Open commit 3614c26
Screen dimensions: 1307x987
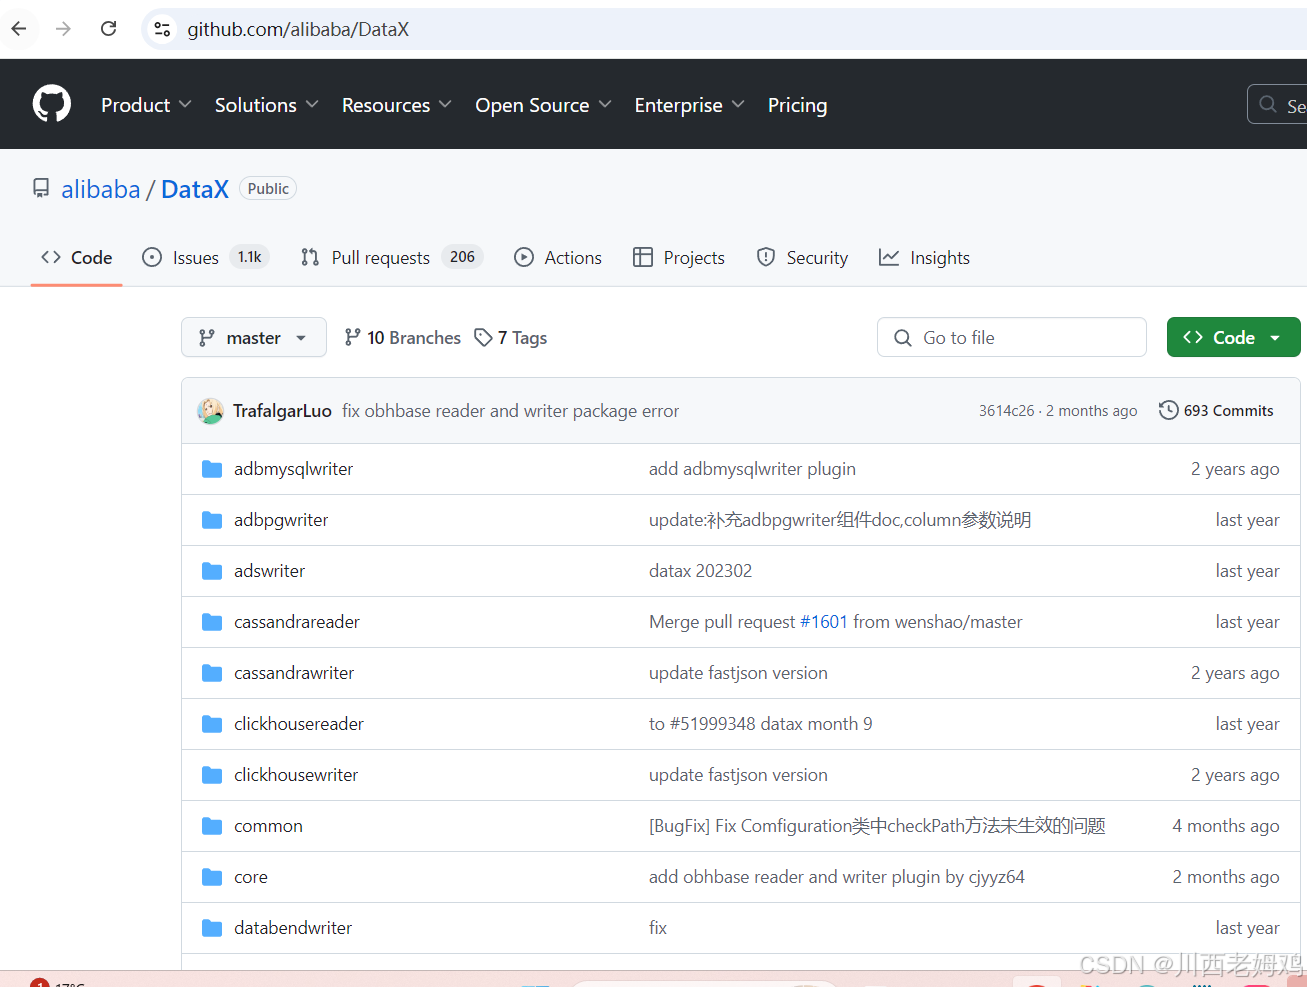click(x=1006, y=411)
